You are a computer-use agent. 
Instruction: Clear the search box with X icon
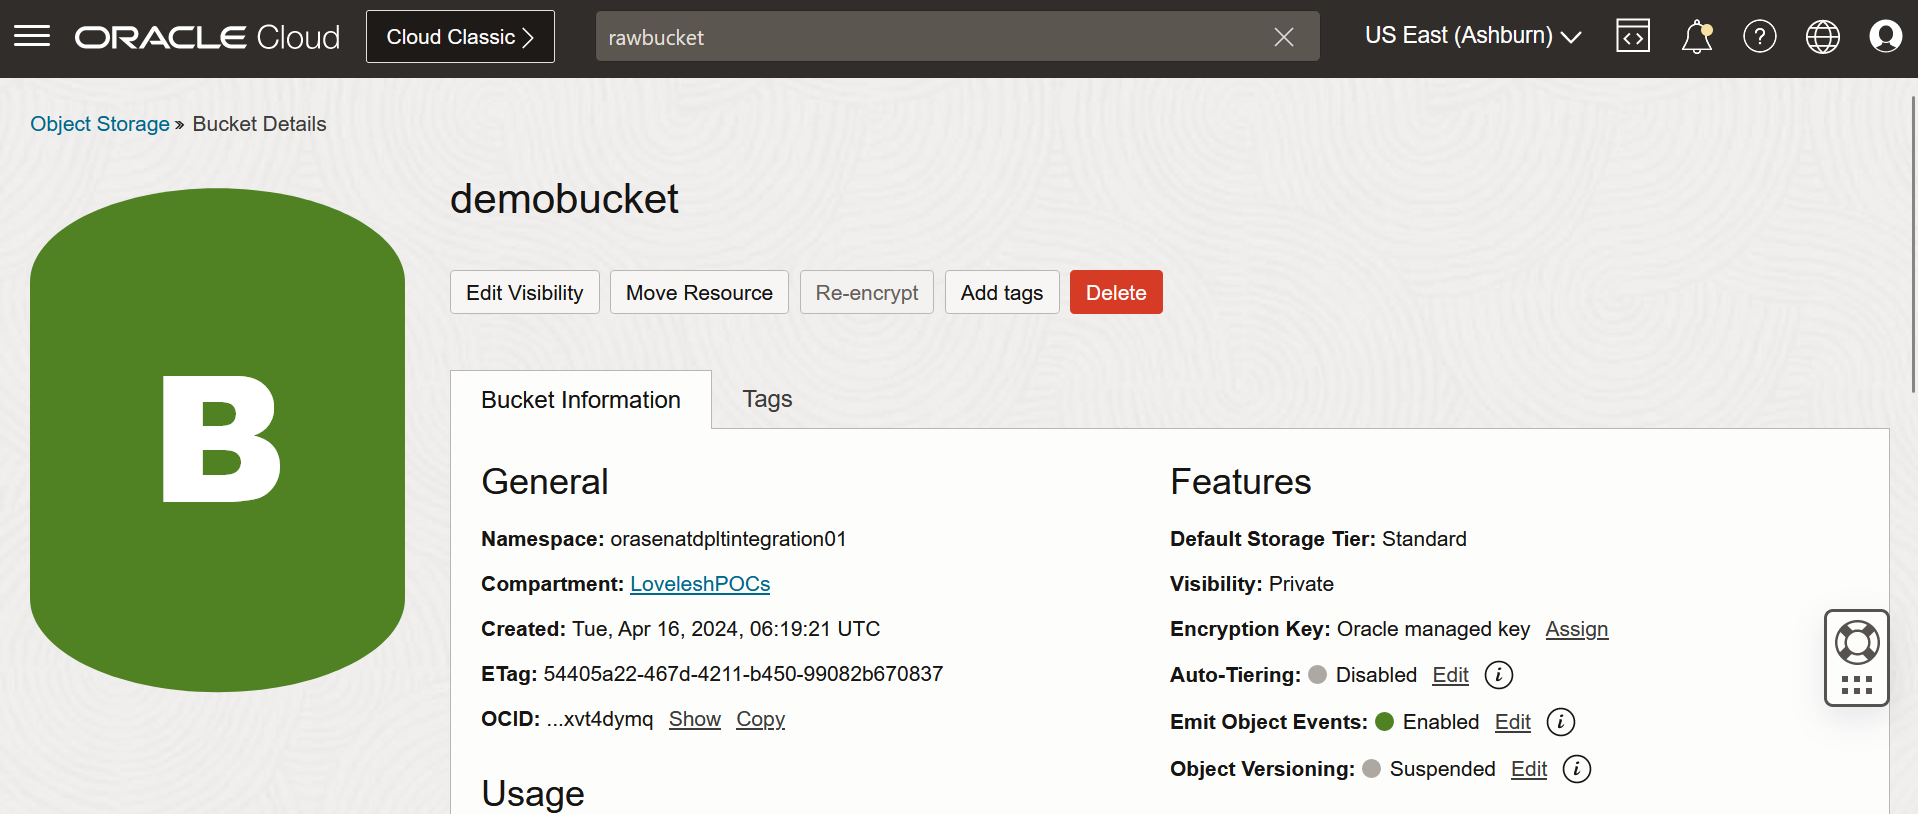pyautogui.click(x=1284, y=37)
